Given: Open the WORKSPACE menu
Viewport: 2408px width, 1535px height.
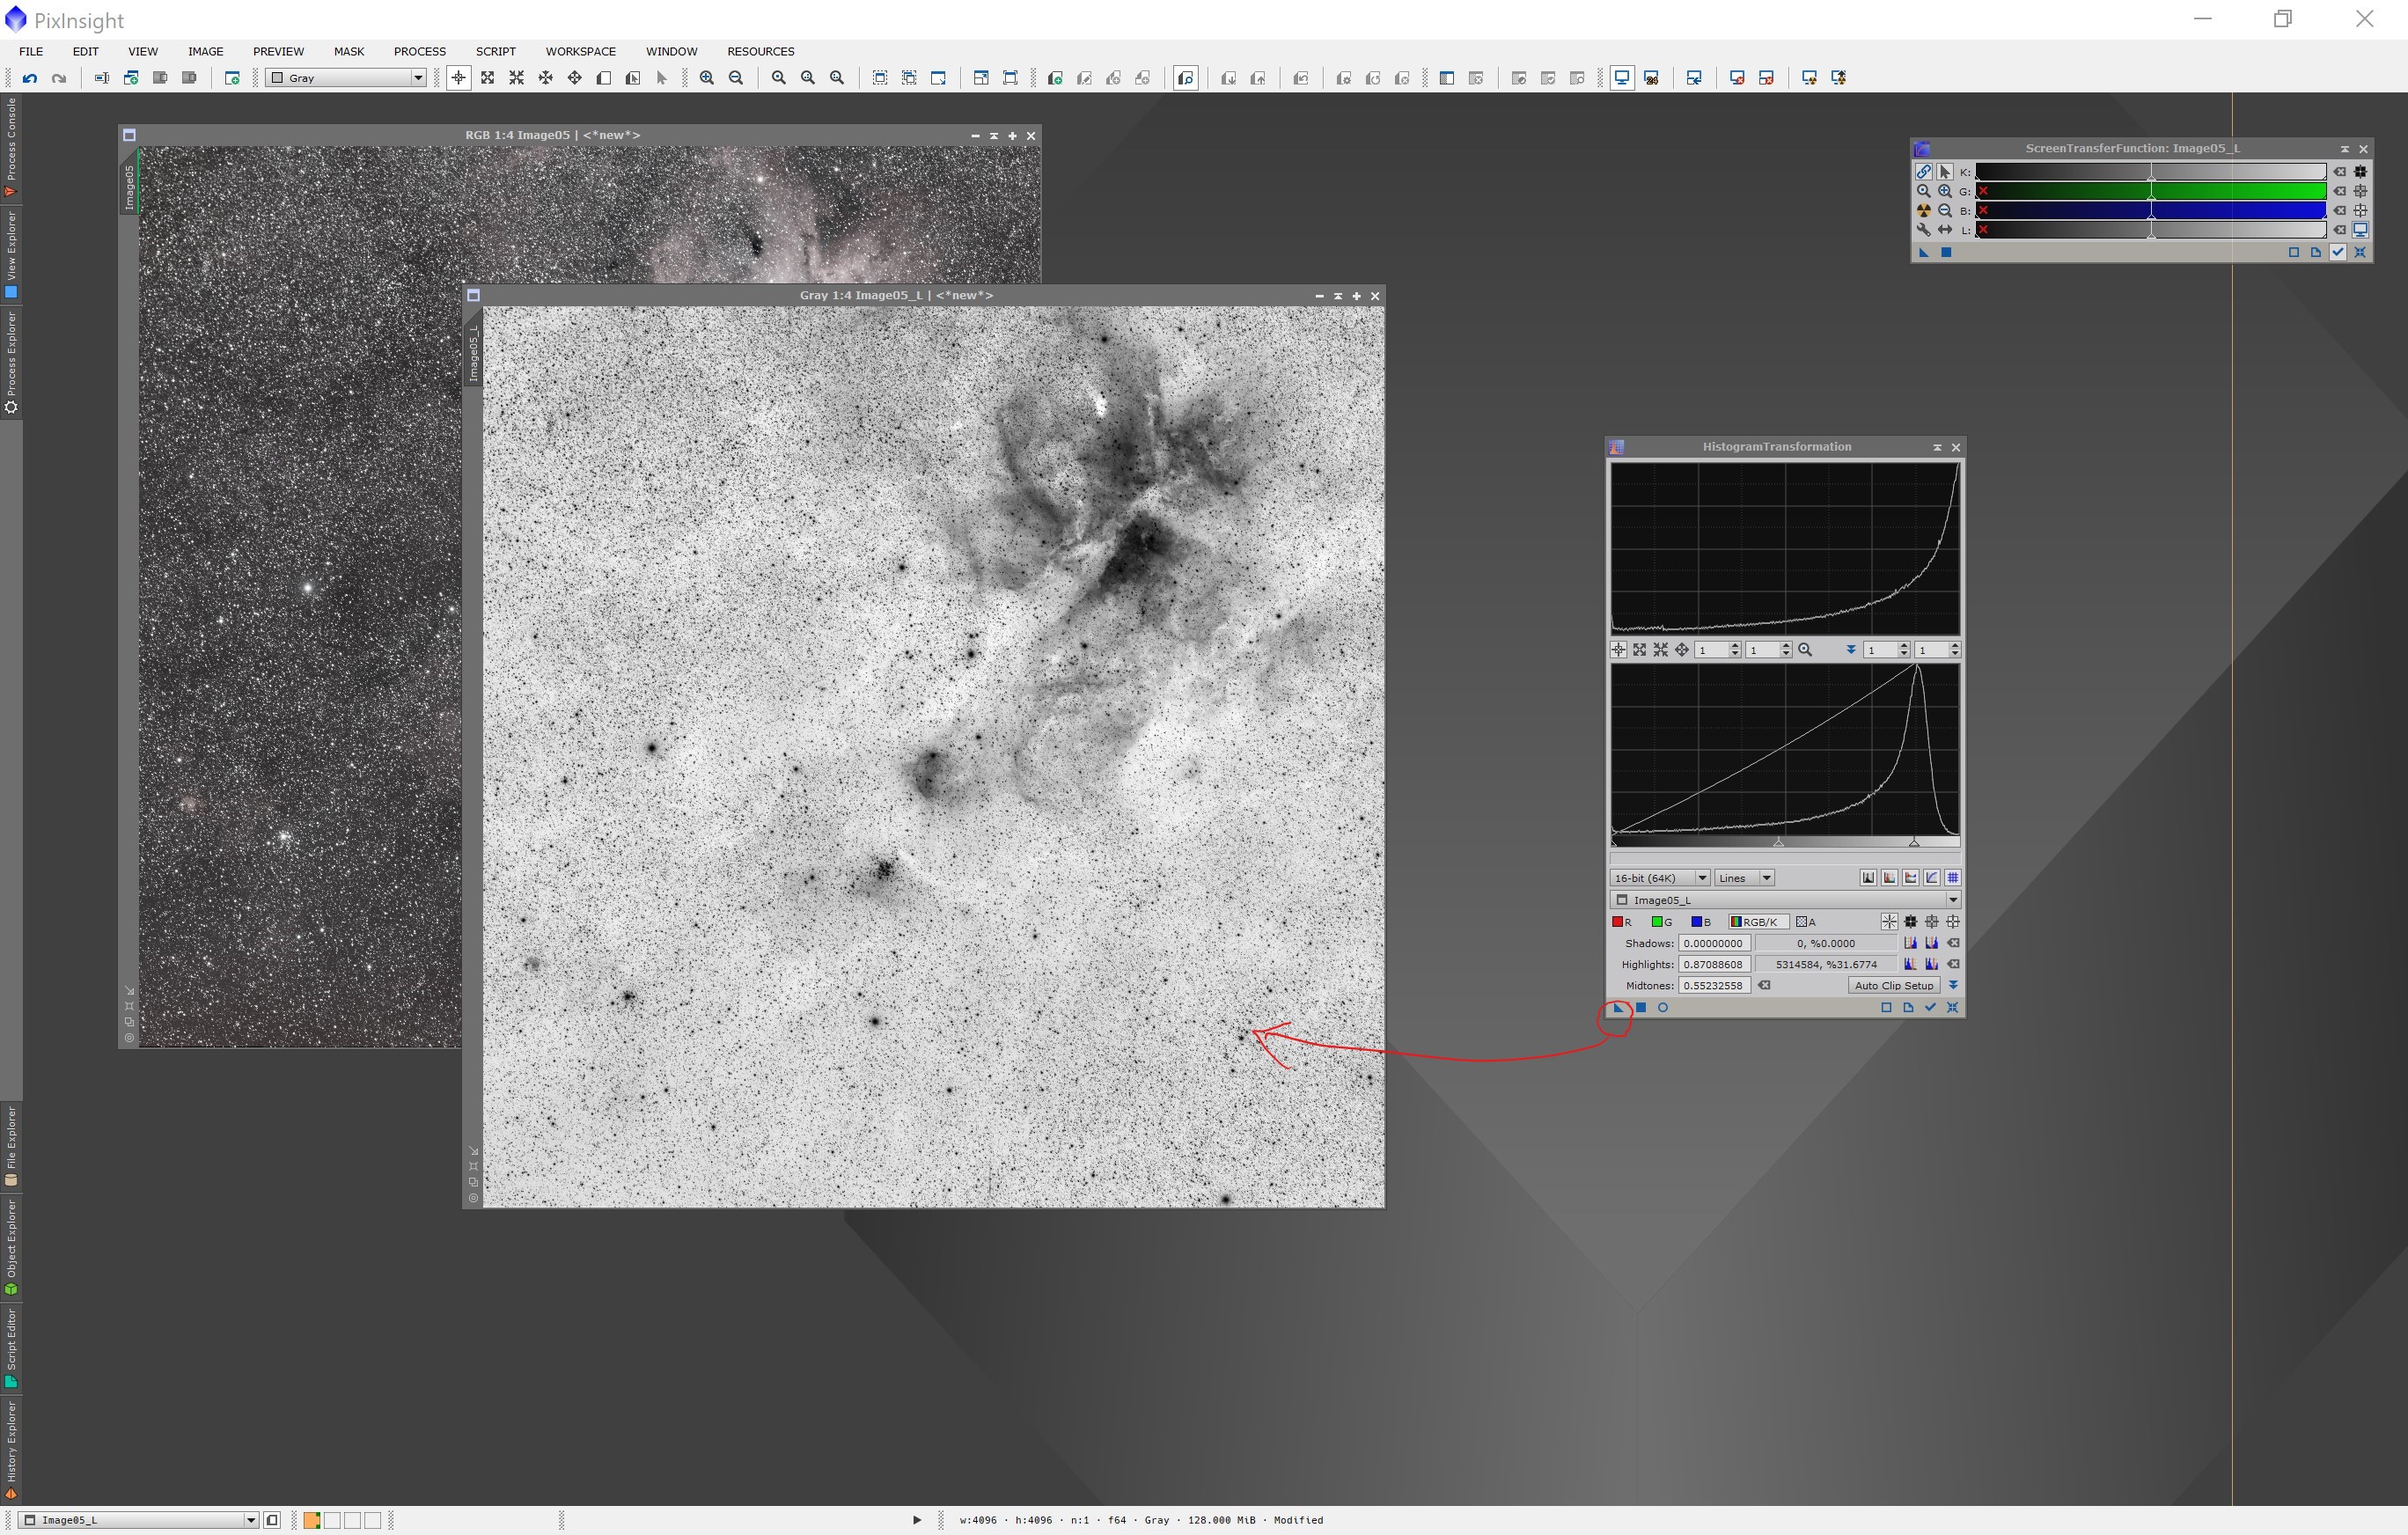Looking at the screenshot, I should [x=581, y=51].
